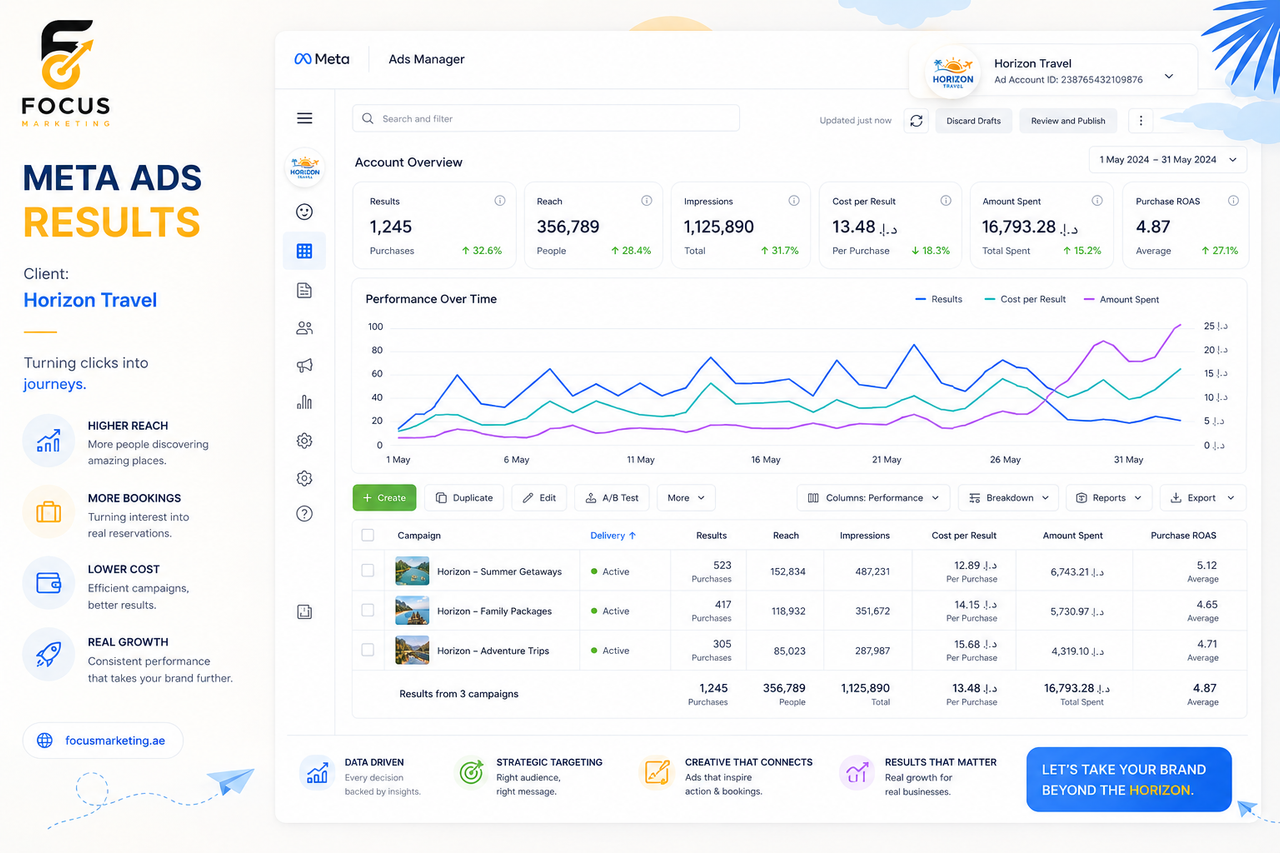1280x853 pixels.
Task: Toggle Cost per Result series in legend
Action: point(1025,299)
